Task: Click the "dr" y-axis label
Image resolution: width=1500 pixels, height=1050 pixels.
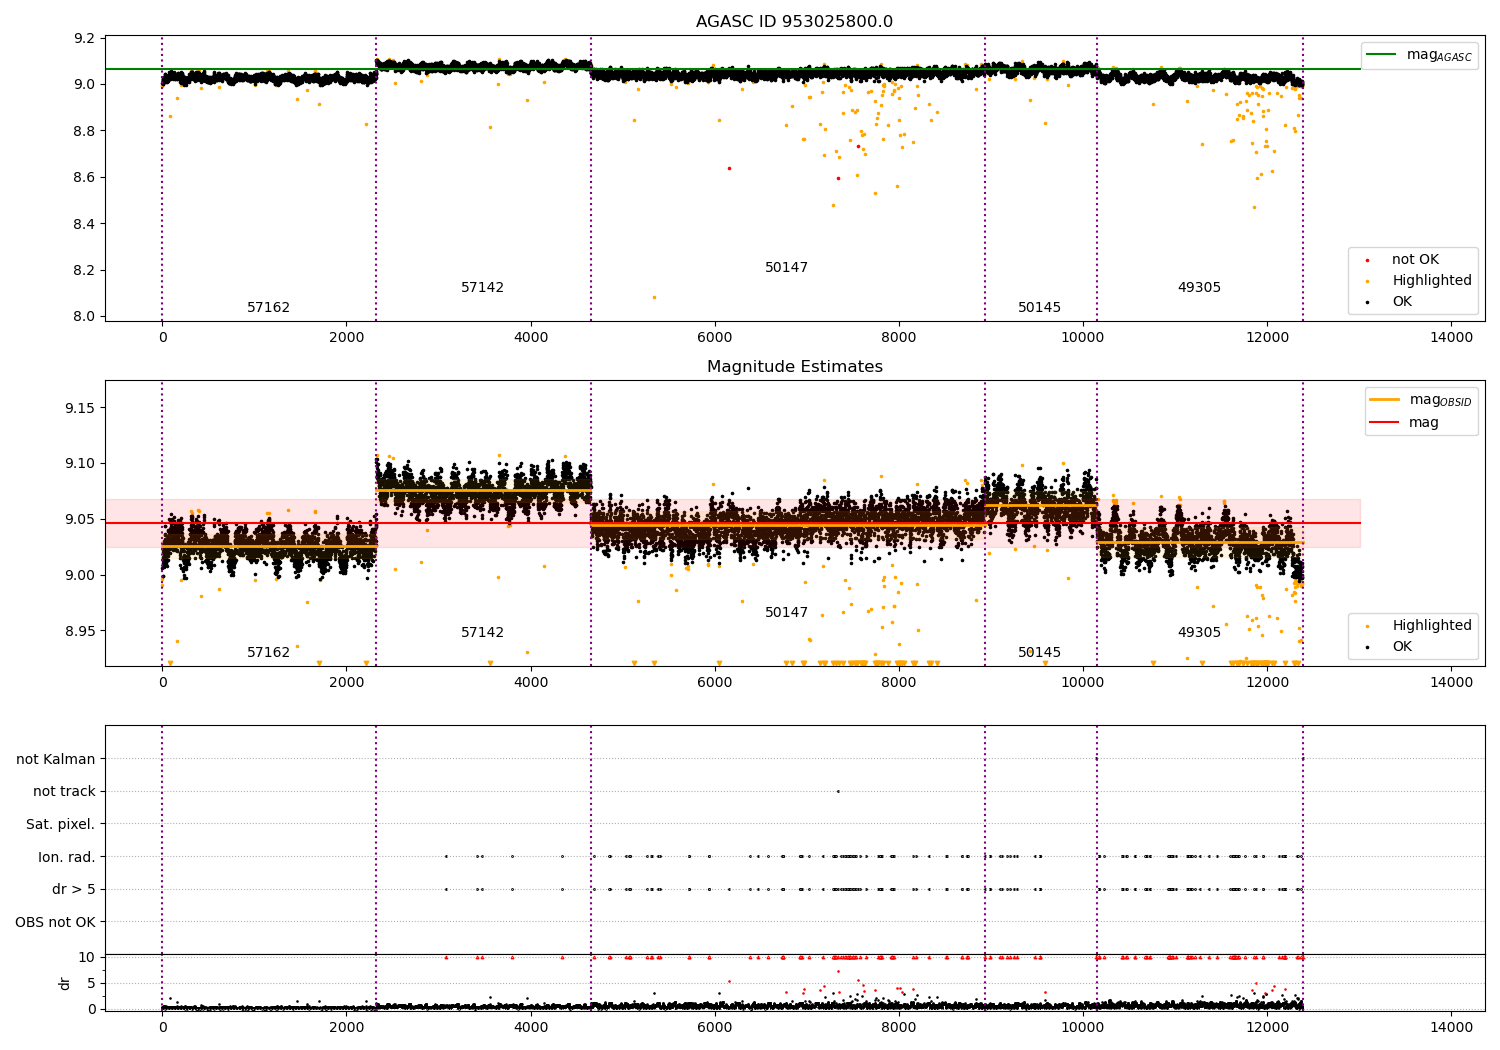Action: [x=65, y=983]
